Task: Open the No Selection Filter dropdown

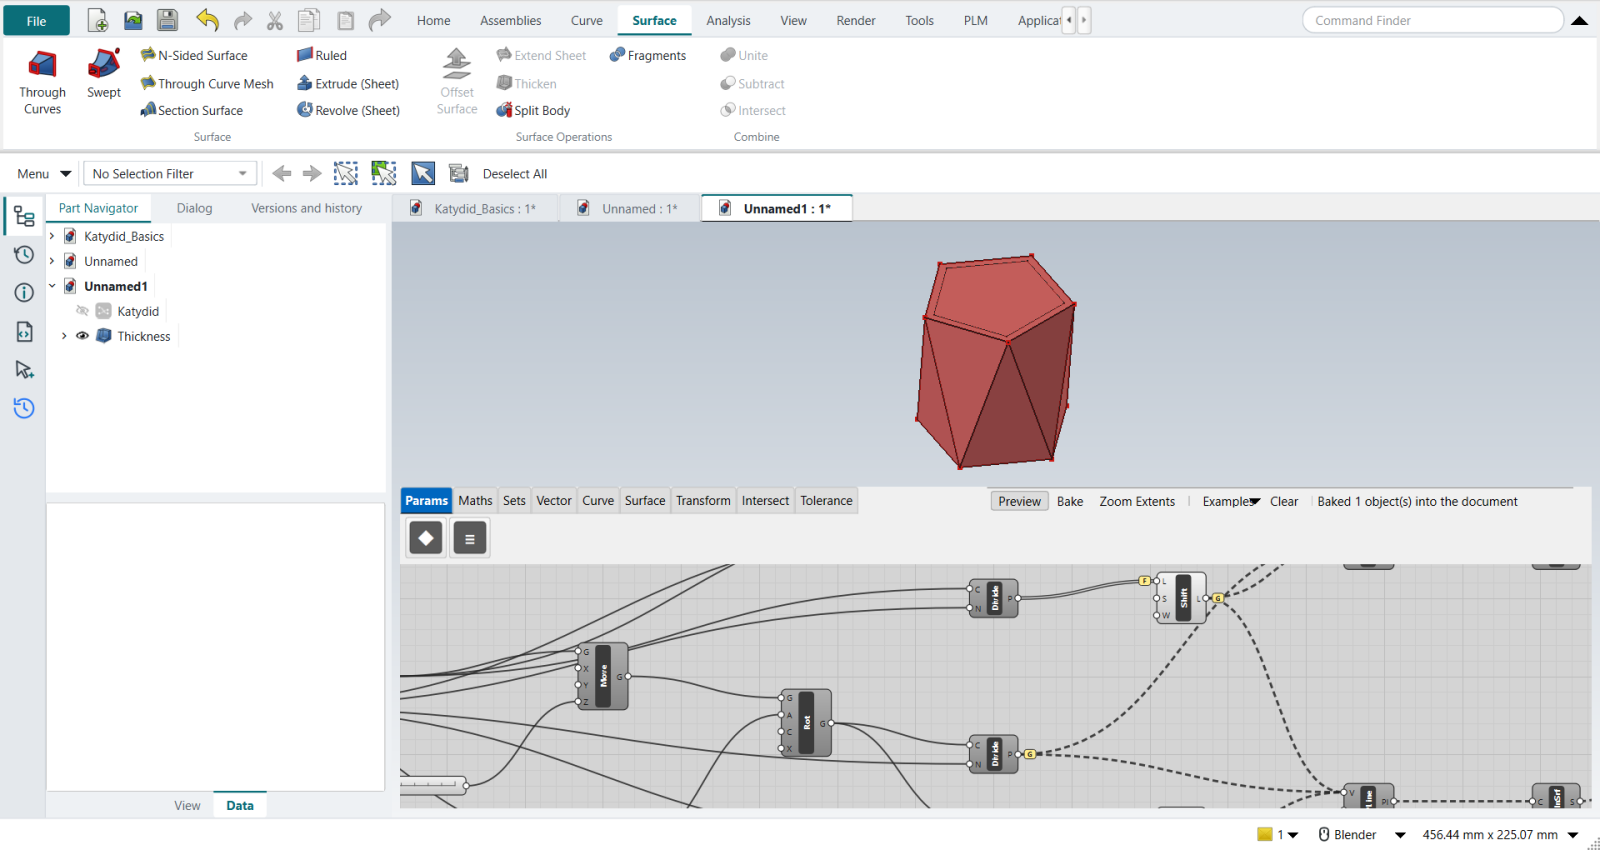Action: coord(170,174)
